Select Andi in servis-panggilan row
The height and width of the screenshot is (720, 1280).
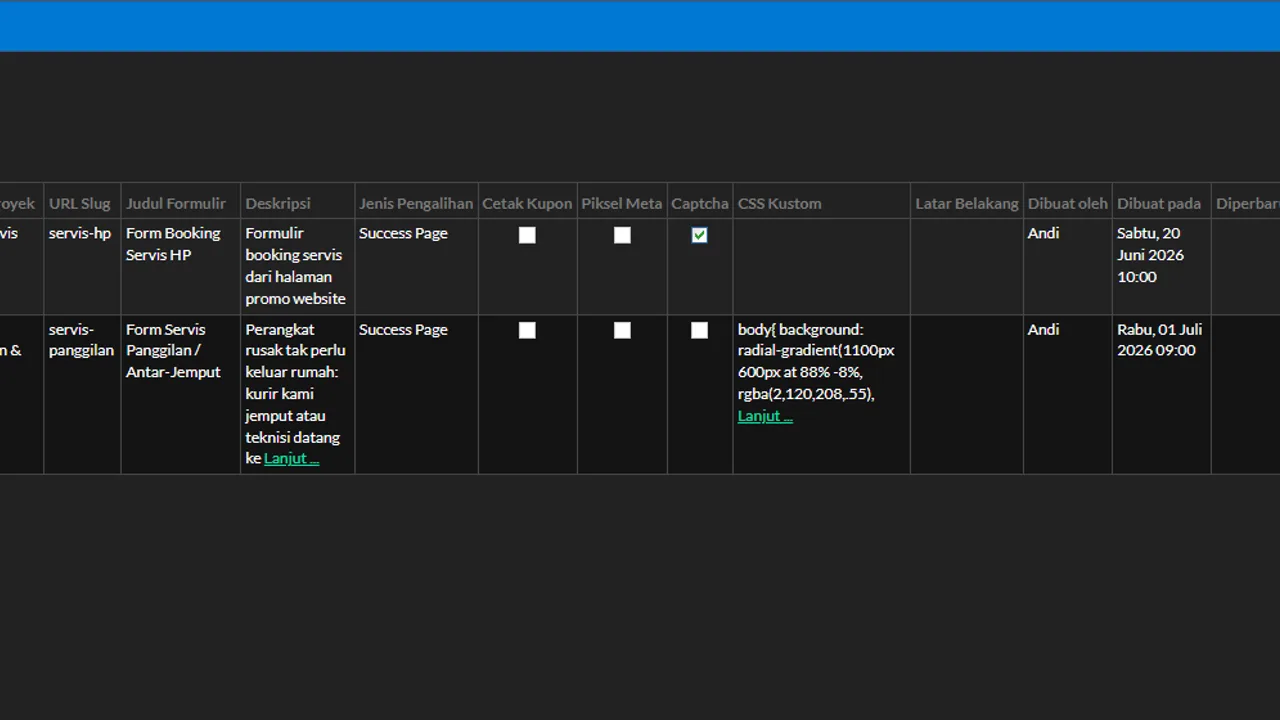coord(1043,329)
